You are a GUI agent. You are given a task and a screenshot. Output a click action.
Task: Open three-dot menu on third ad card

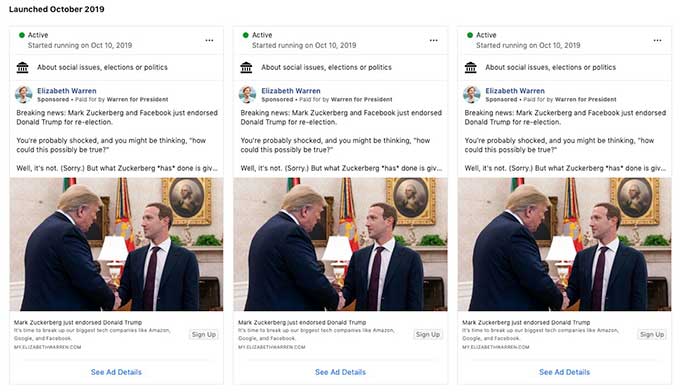[x=657, y=40]
